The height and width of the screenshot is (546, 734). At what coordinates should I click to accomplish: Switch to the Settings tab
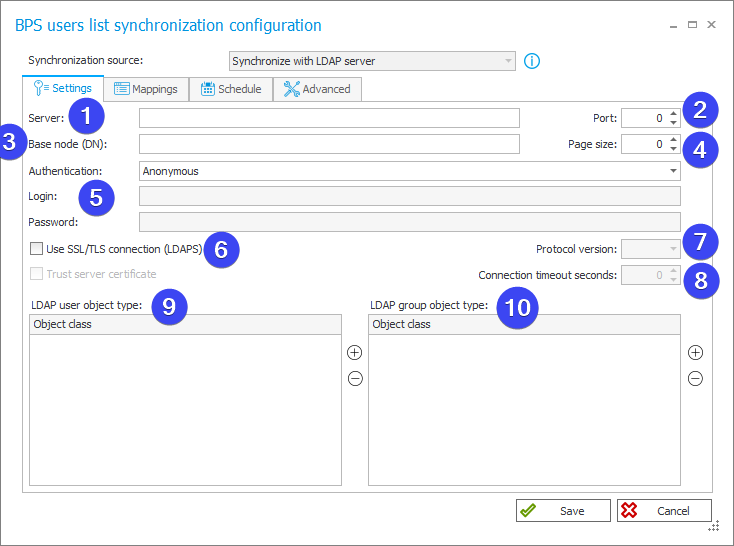pos(63,89)
